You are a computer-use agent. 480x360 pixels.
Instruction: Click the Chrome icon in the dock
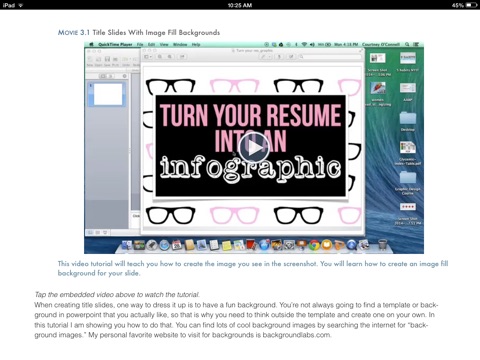tap(314, 245)
